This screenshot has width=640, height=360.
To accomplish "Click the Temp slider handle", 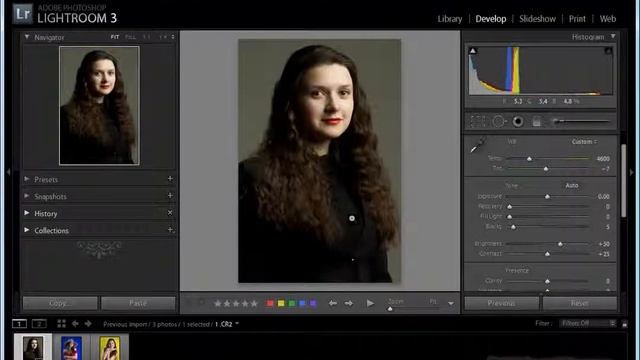I will pyautogui.click(x=529, y=158).
